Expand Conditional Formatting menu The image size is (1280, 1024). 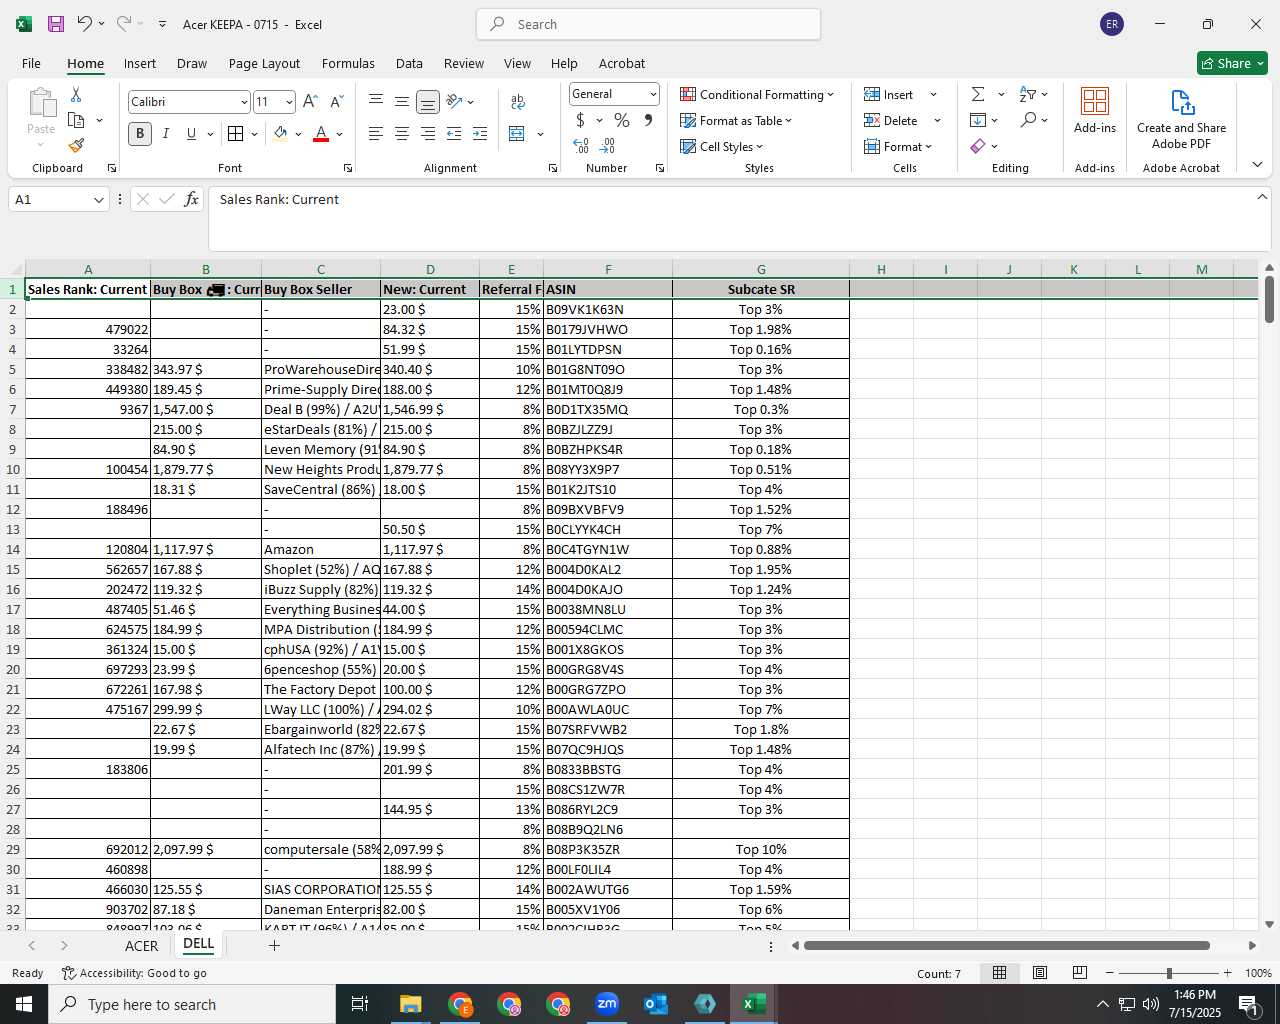[757, 94]
